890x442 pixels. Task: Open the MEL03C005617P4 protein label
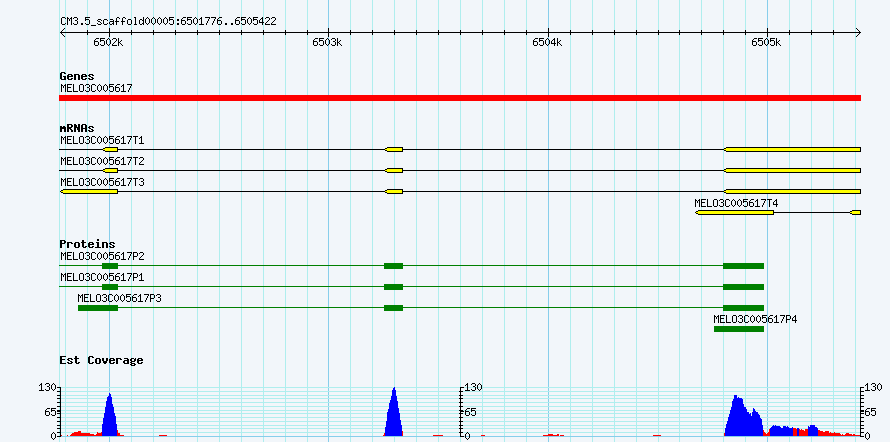(755, 319)
